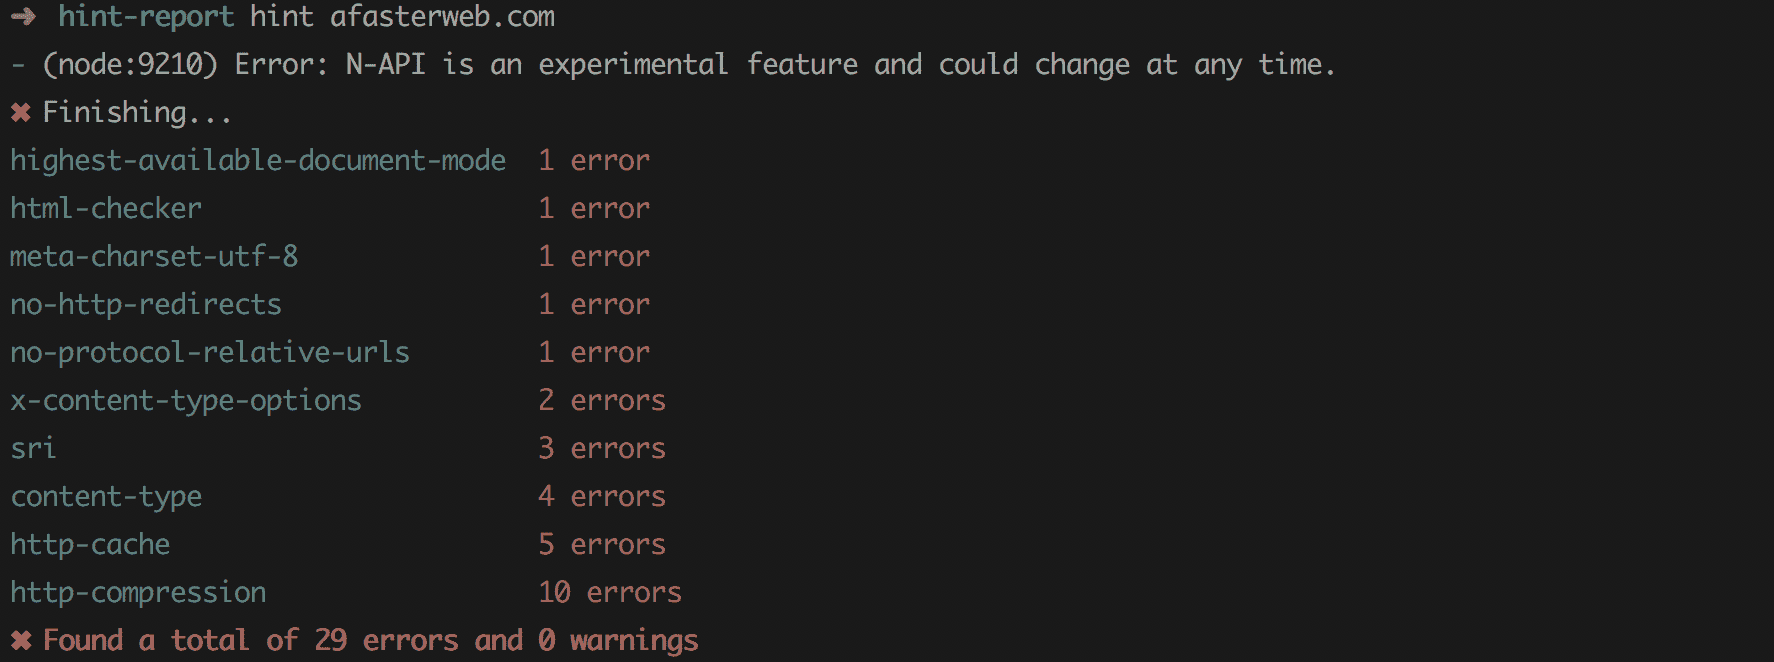Click the highest-available-document-mode hint name
The width and height of the screenshot is (1774, 662).
pos(258,160)
